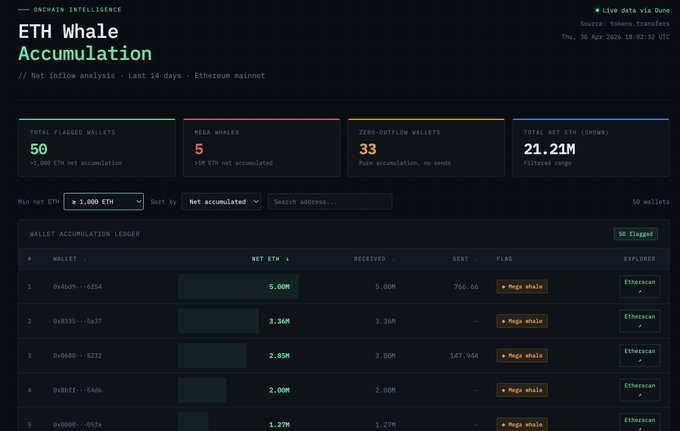
Task: Sort table by NET ETH column
Action: pyautogui.click(x=270, y=259)
